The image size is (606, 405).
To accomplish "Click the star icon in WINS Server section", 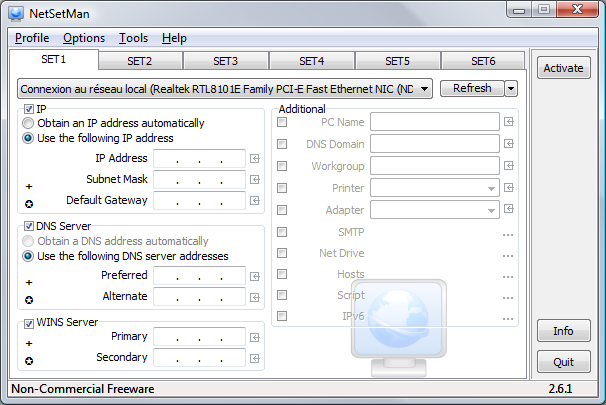I will [x=29, y=361].
